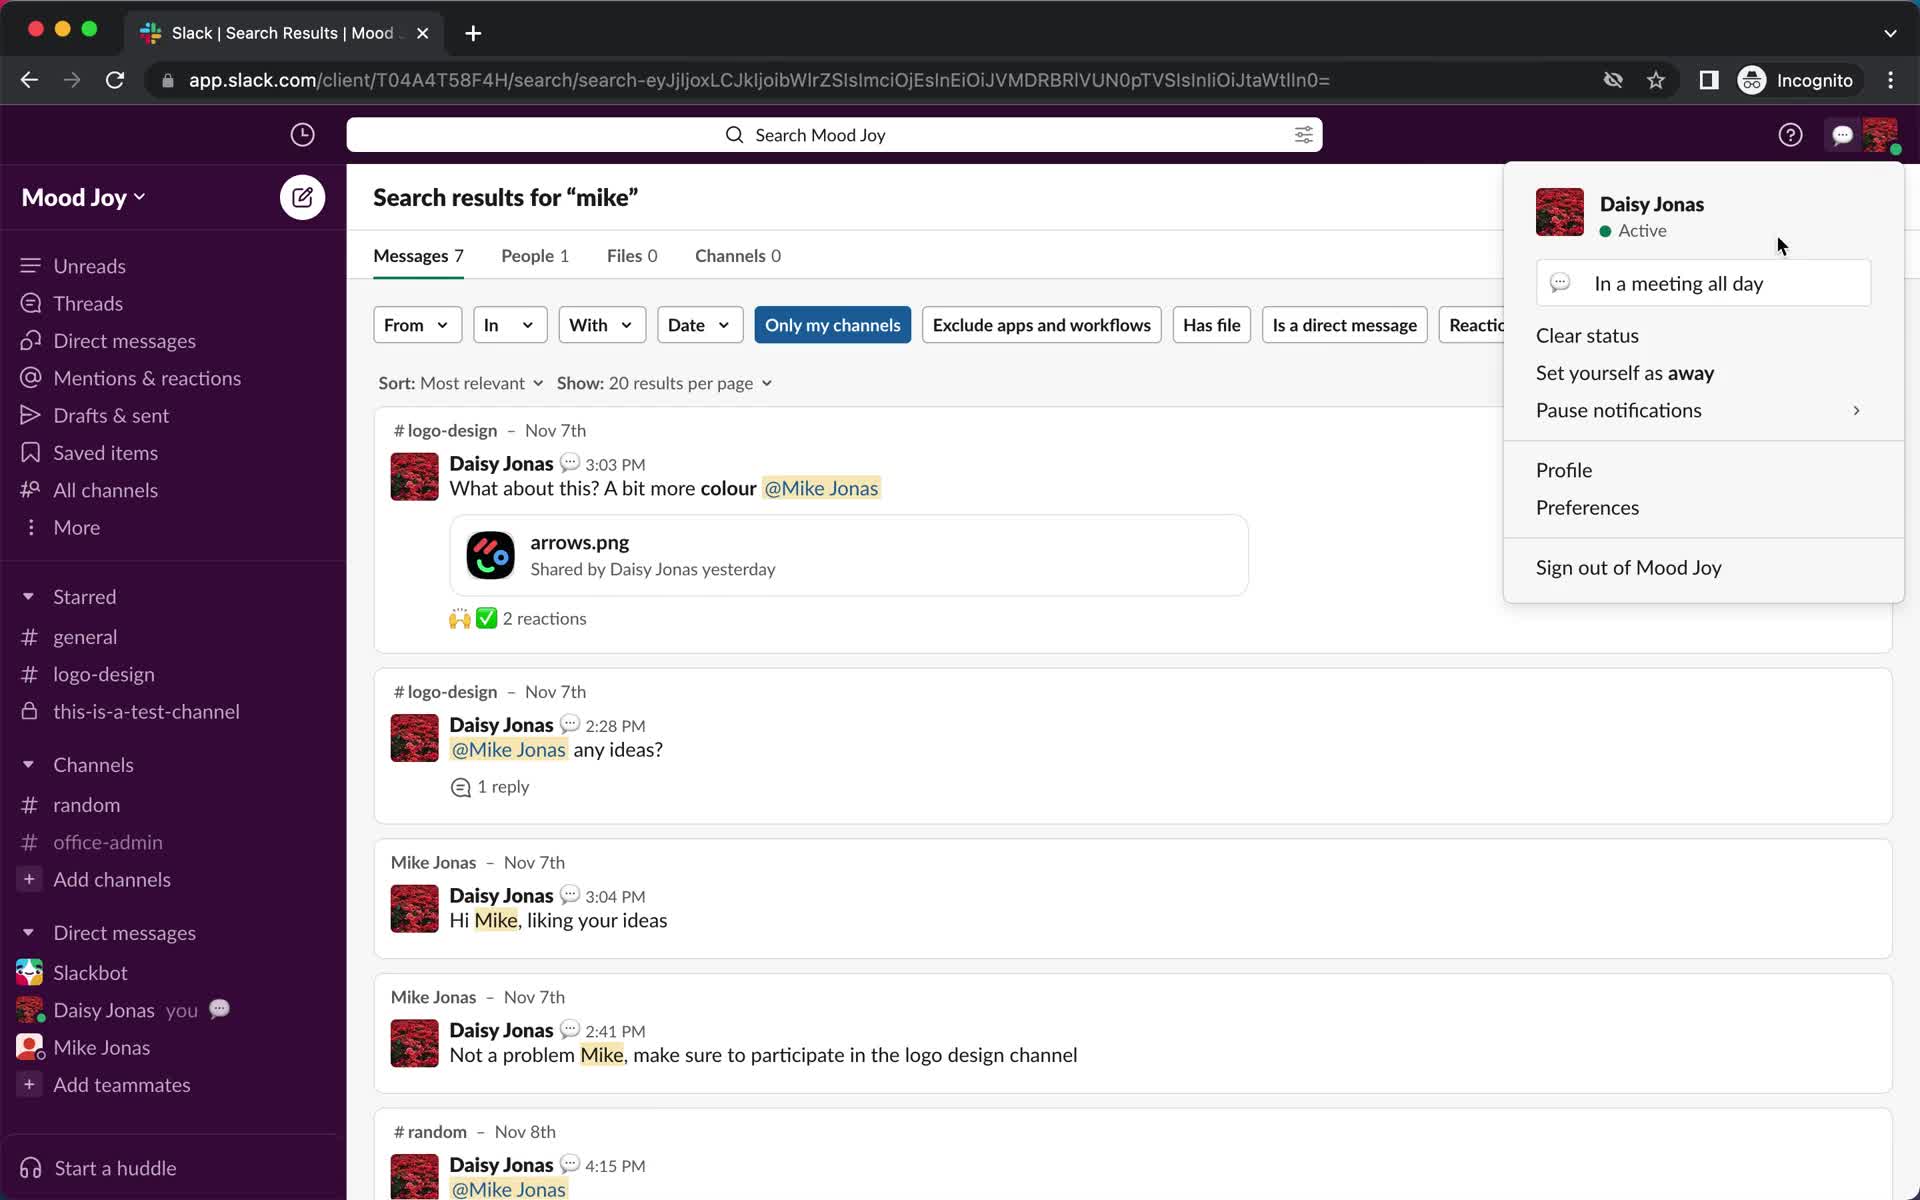Click Set yourself as away
Image resolution: width=1920 pixels, height=1200 pixels.
[x=1624, y=372]
